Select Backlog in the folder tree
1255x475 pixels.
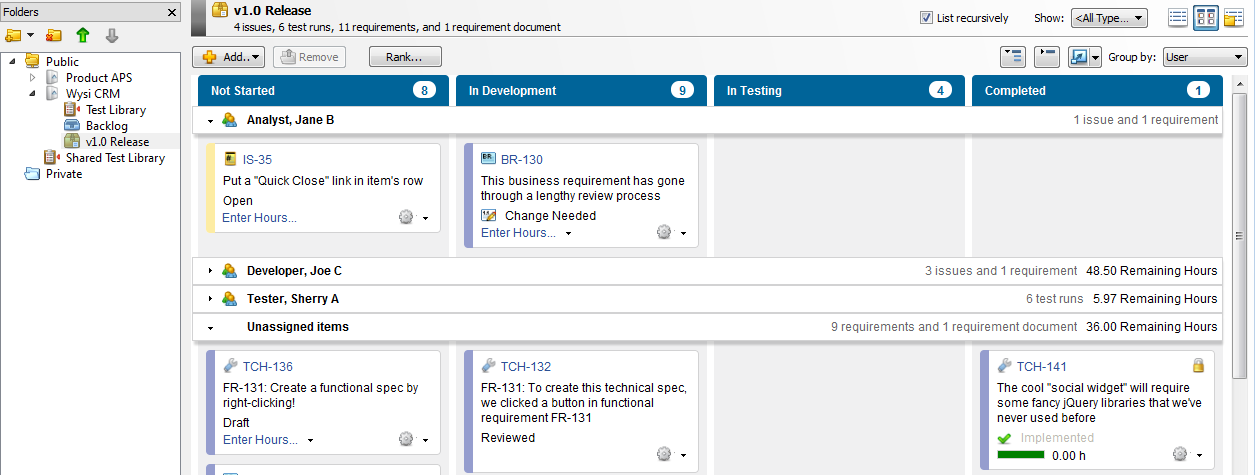click(x=106, y=126)
